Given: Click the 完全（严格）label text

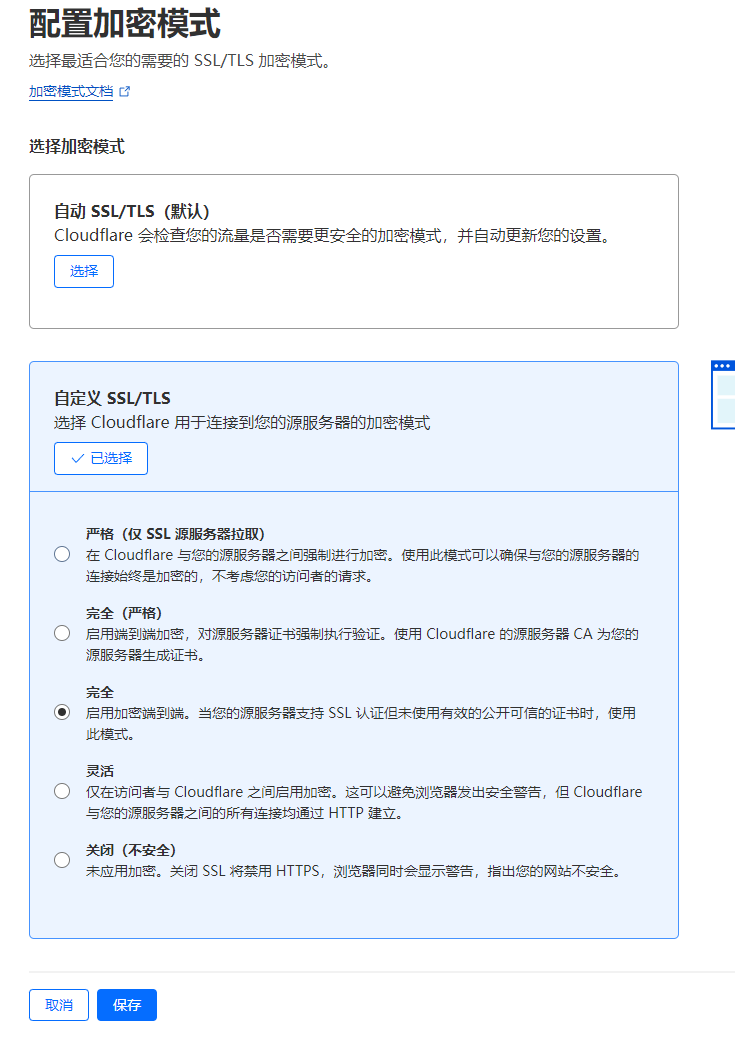Looking at the screenshot, I should pyautogui.click(x=124, y=613).
